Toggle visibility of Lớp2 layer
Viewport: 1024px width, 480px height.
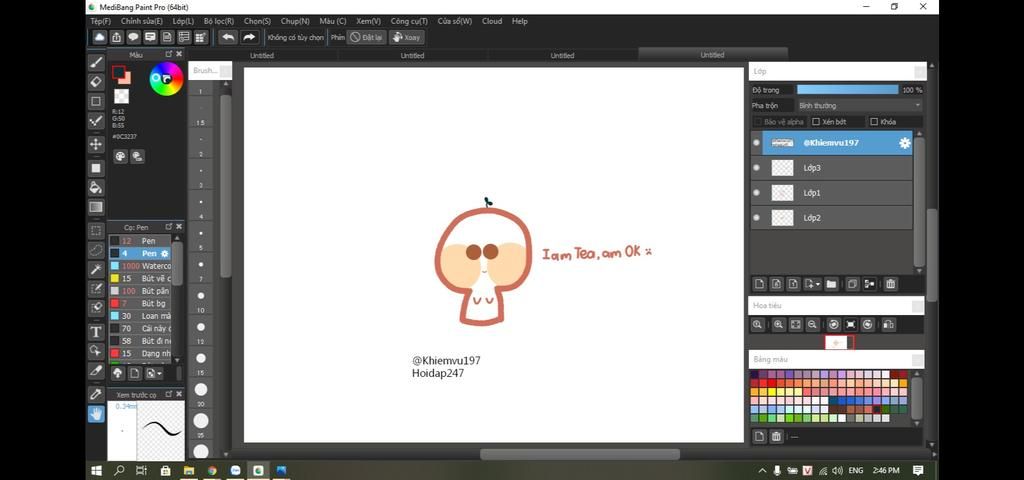756,217
